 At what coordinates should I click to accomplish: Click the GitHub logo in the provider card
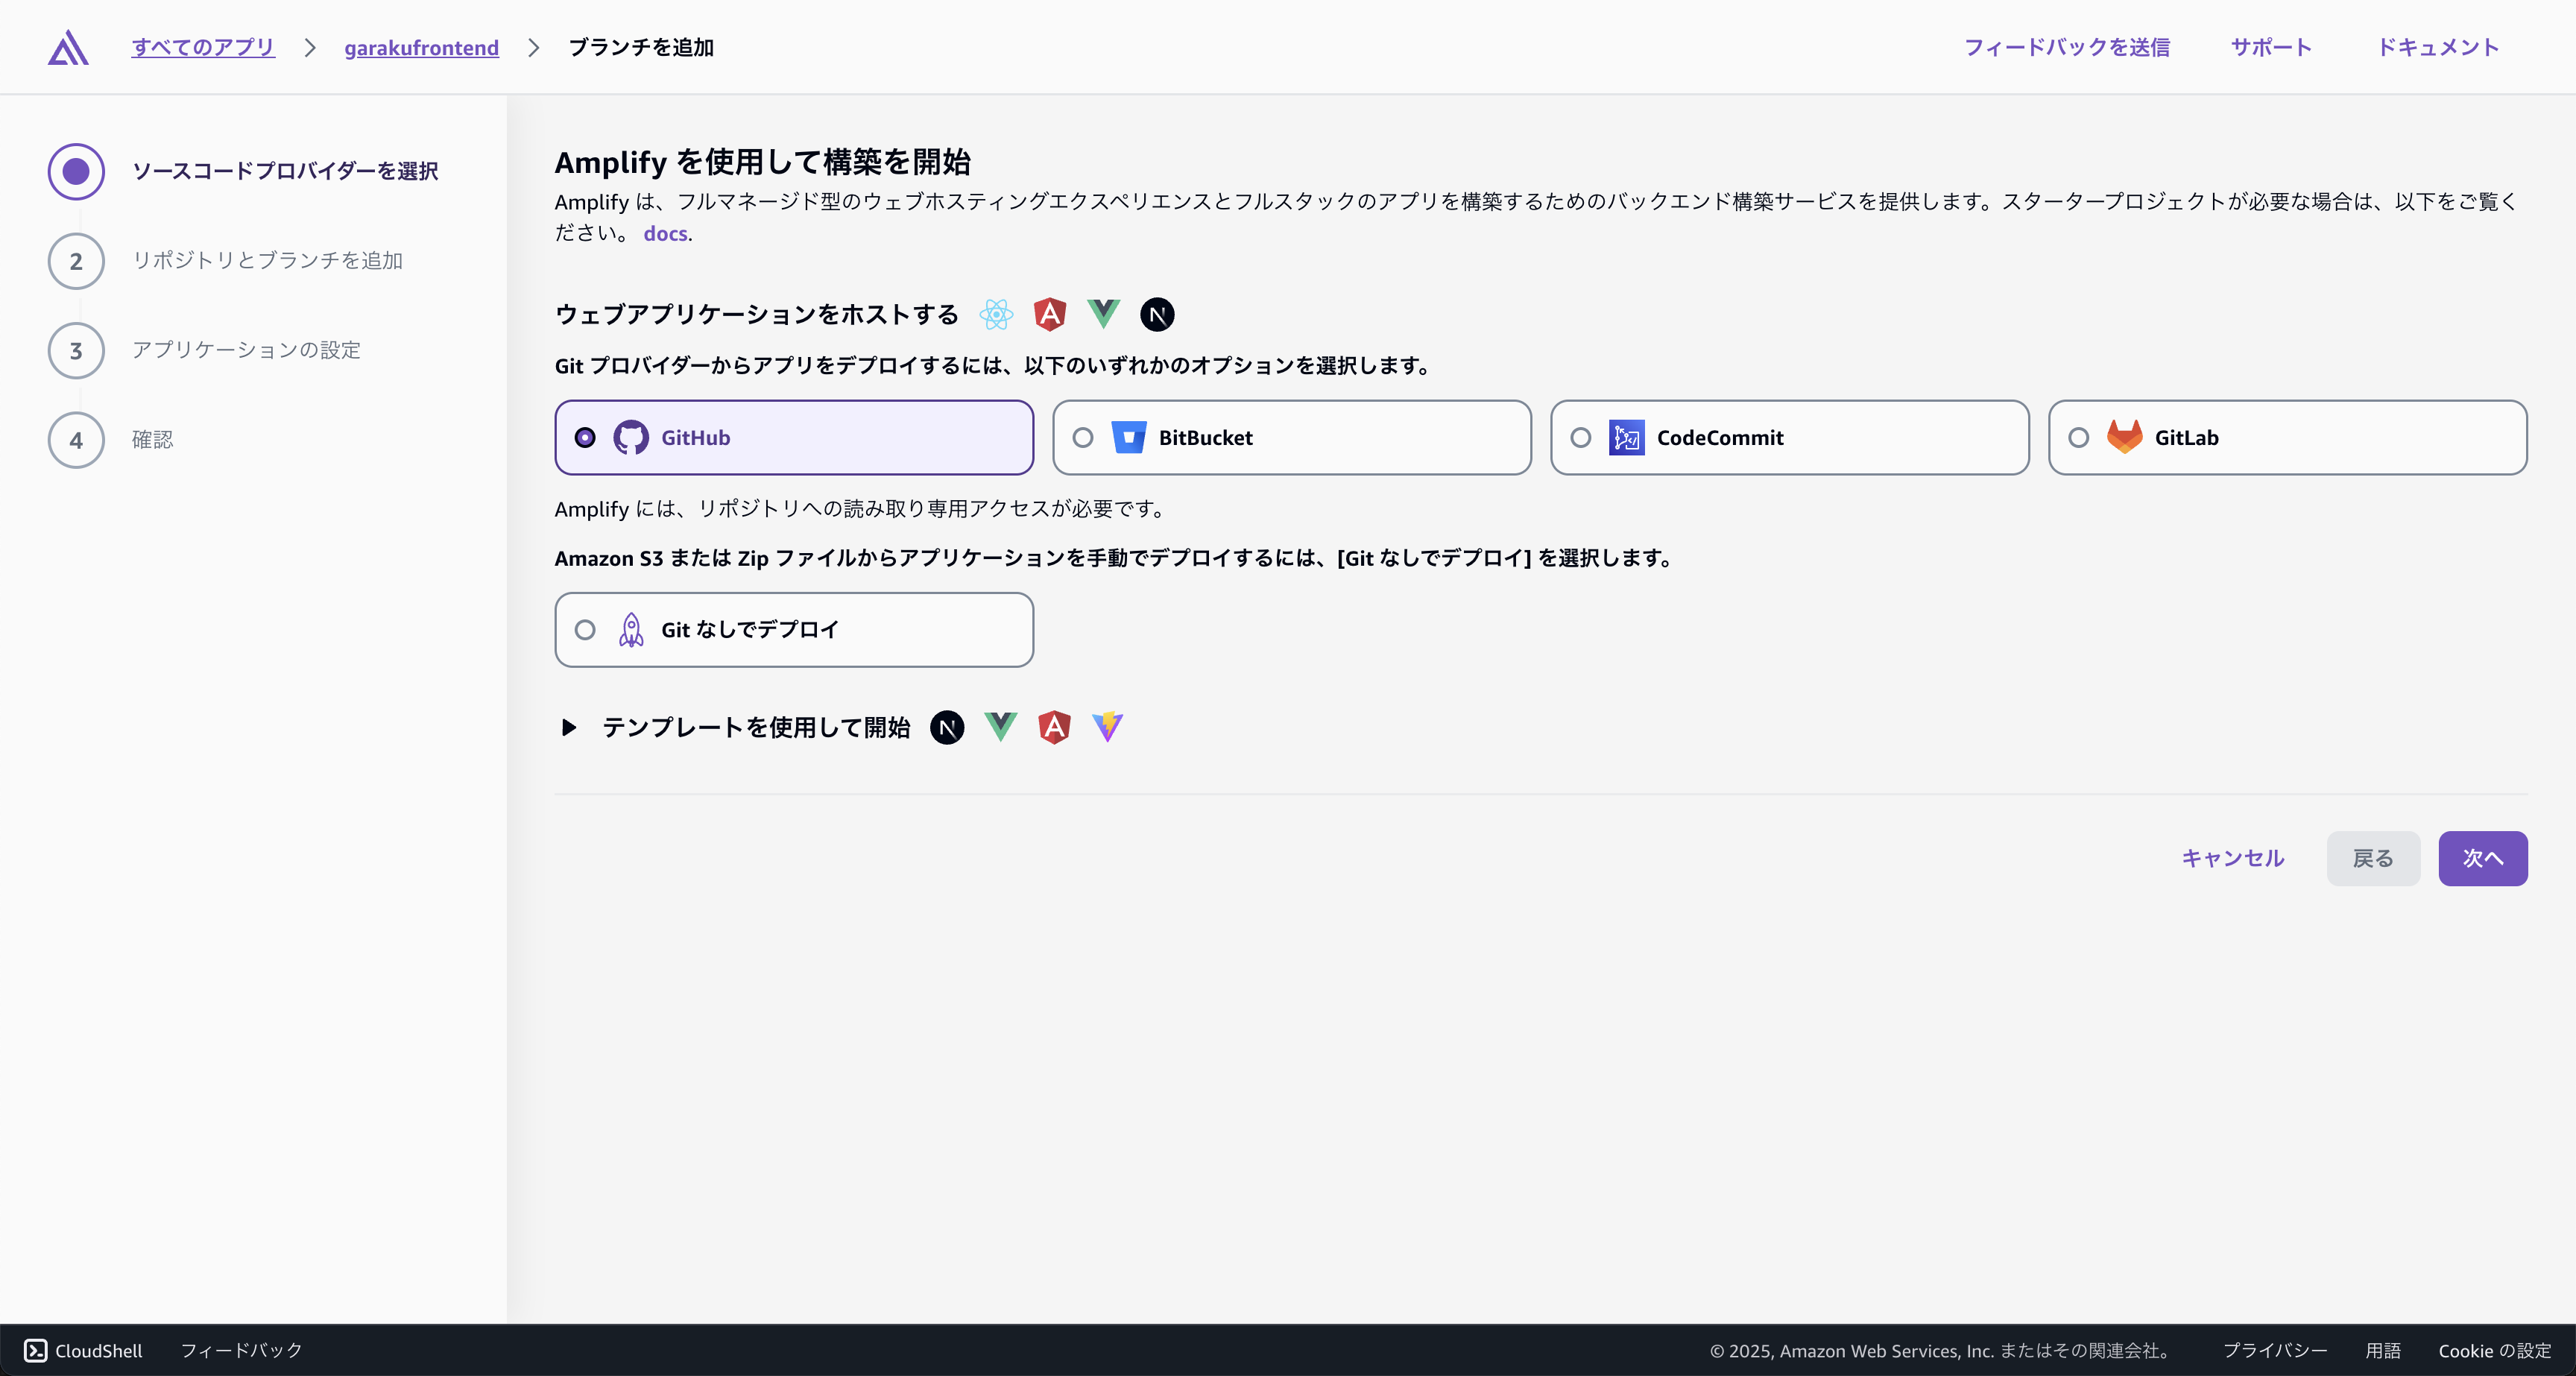click(x=630, y=437)
